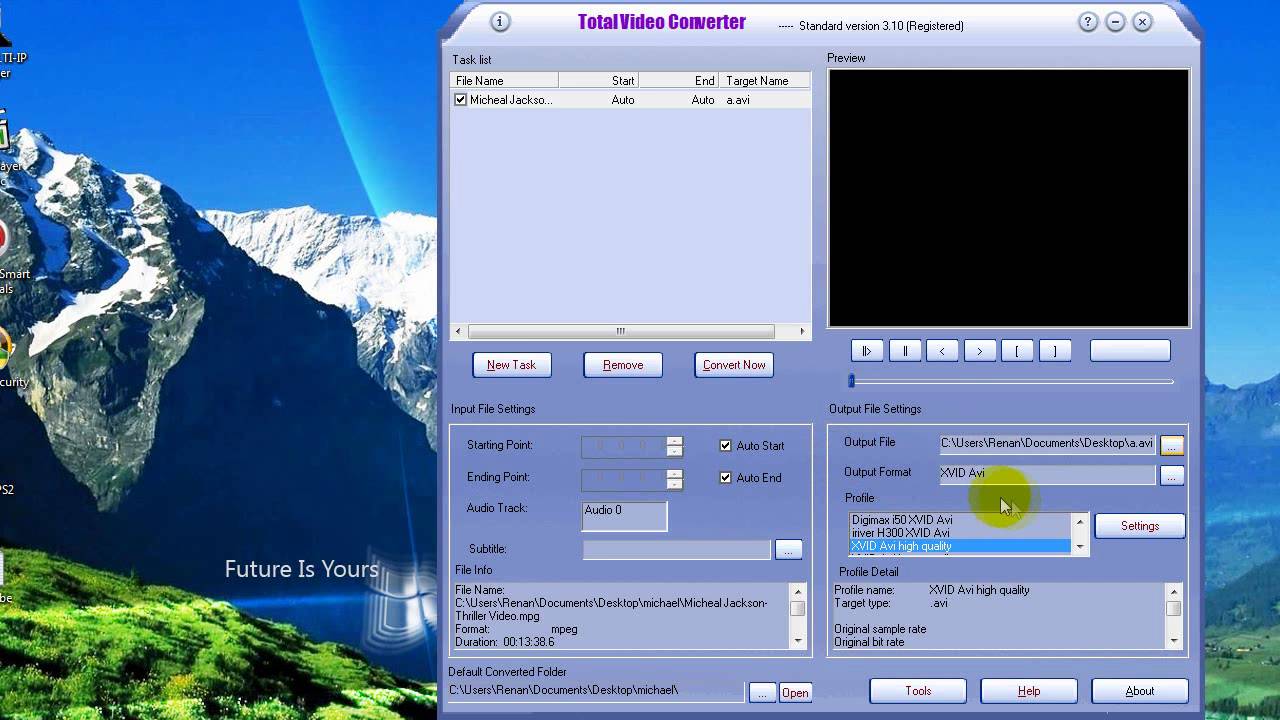Browse for a subtitle file
Image resolution: width=1280 pixels, height=720 pixels.
tap(788, 549)
